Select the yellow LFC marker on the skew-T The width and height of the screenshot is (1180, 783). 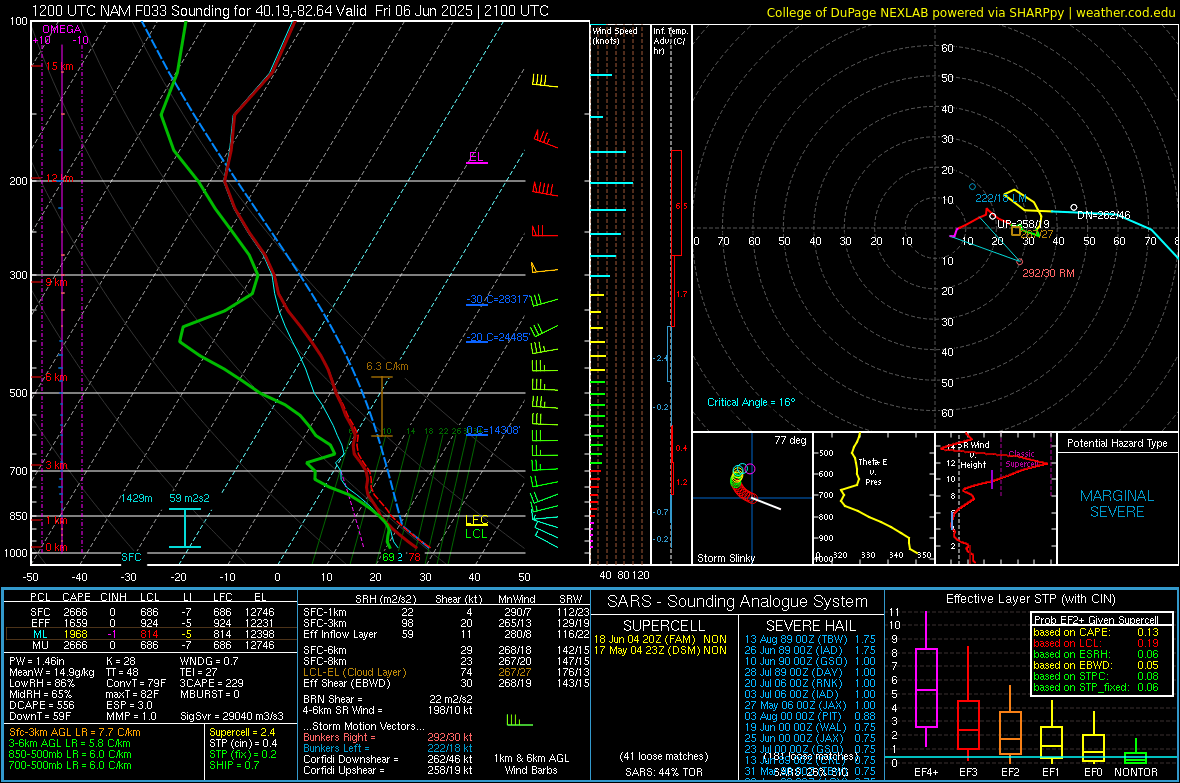476,520
